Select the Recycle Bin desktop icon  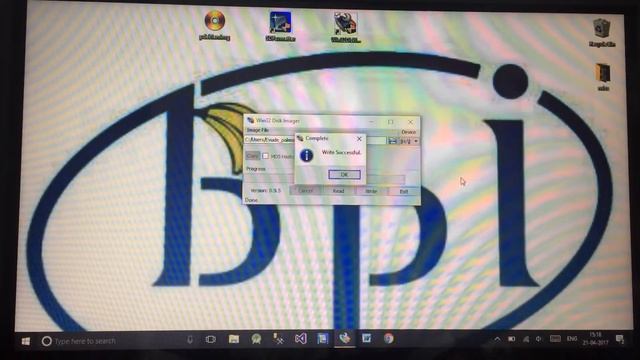tap(602, 33)
